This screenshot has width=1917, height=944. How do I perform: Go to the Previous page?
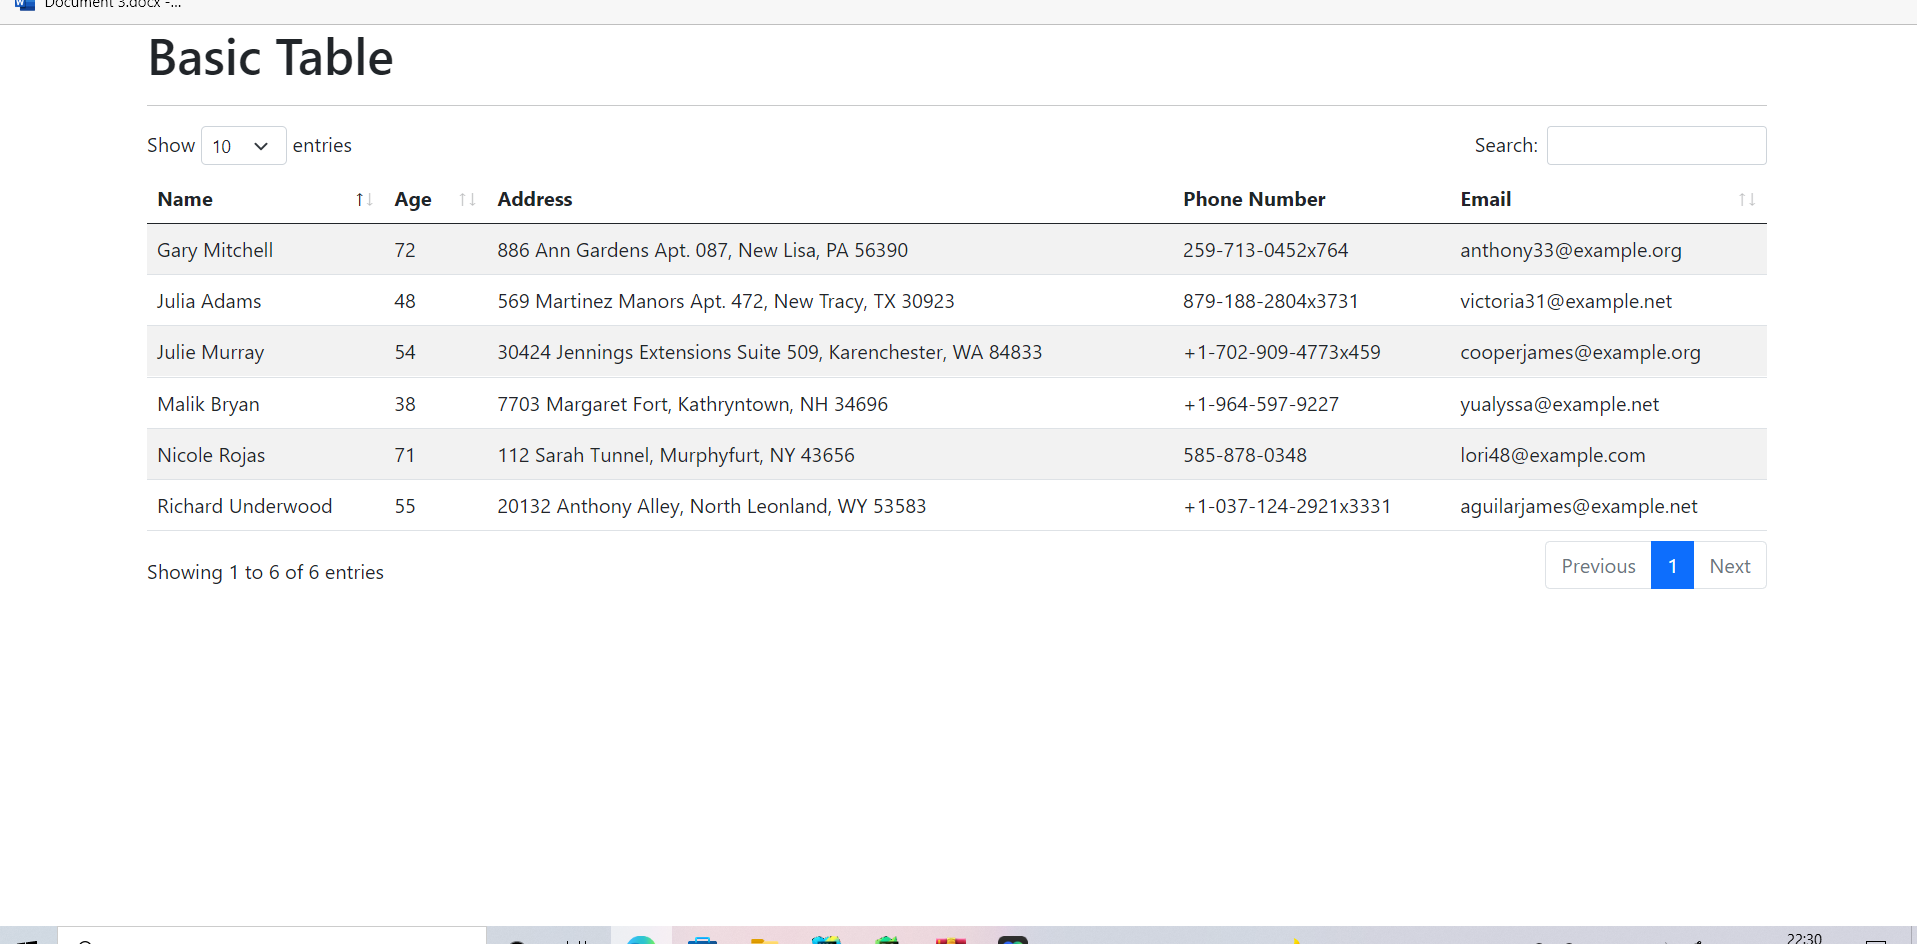pyautogui.click(x=1598, y=566)
